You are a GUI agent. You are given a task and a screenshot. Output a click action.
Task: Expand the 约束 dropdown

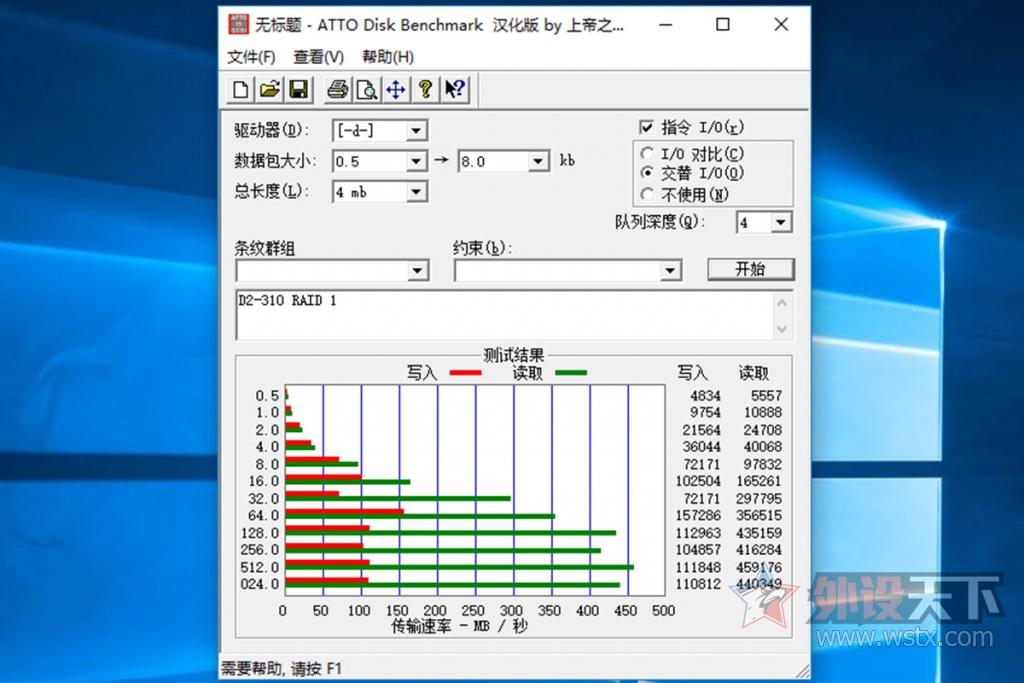[x=670, y=270]
